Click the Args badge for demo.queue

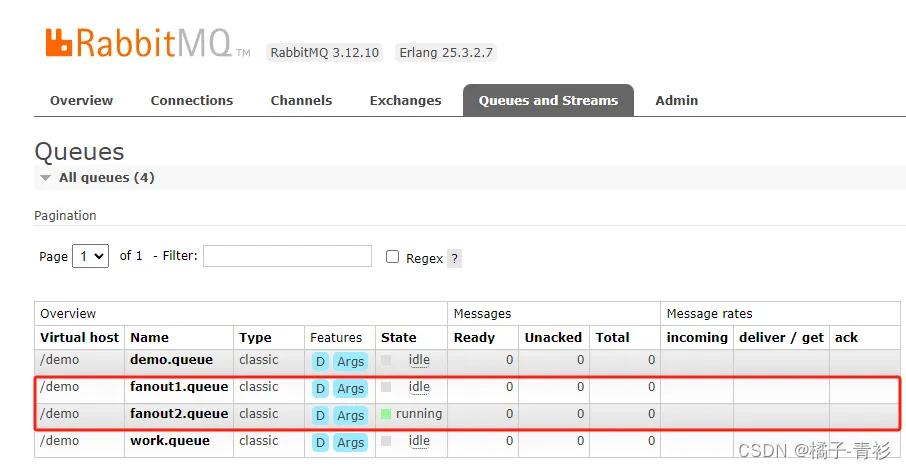[x=350, y=362]
